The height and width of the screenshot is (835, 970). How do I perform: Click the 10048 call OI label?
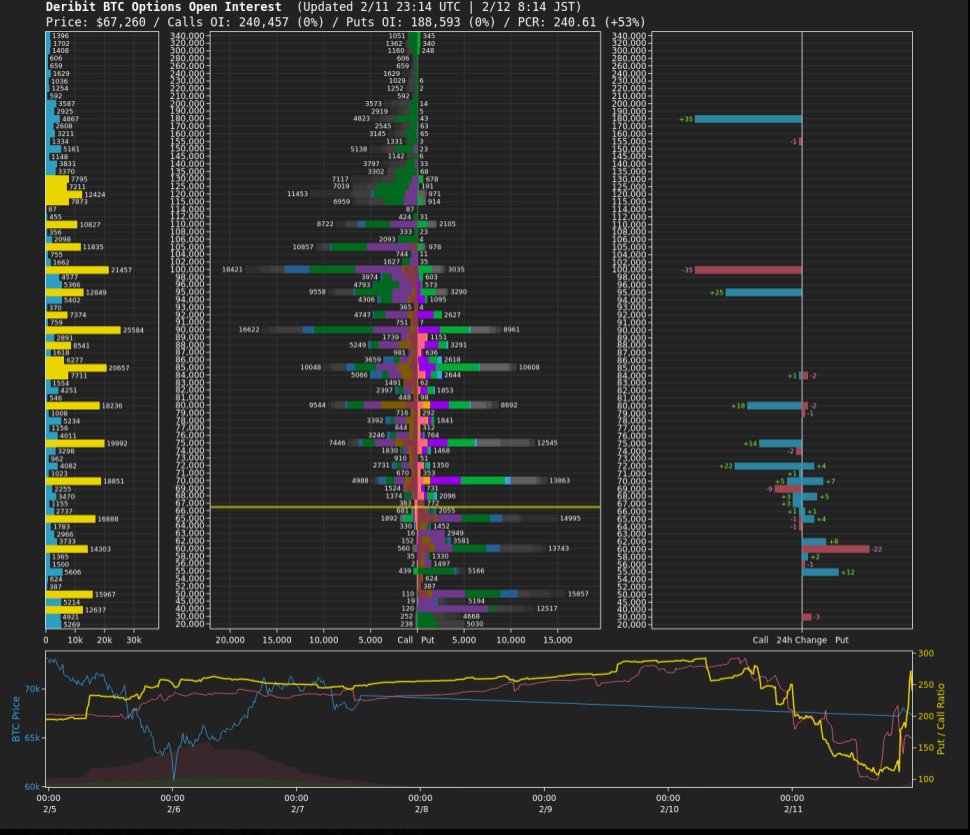coord(311,367)
